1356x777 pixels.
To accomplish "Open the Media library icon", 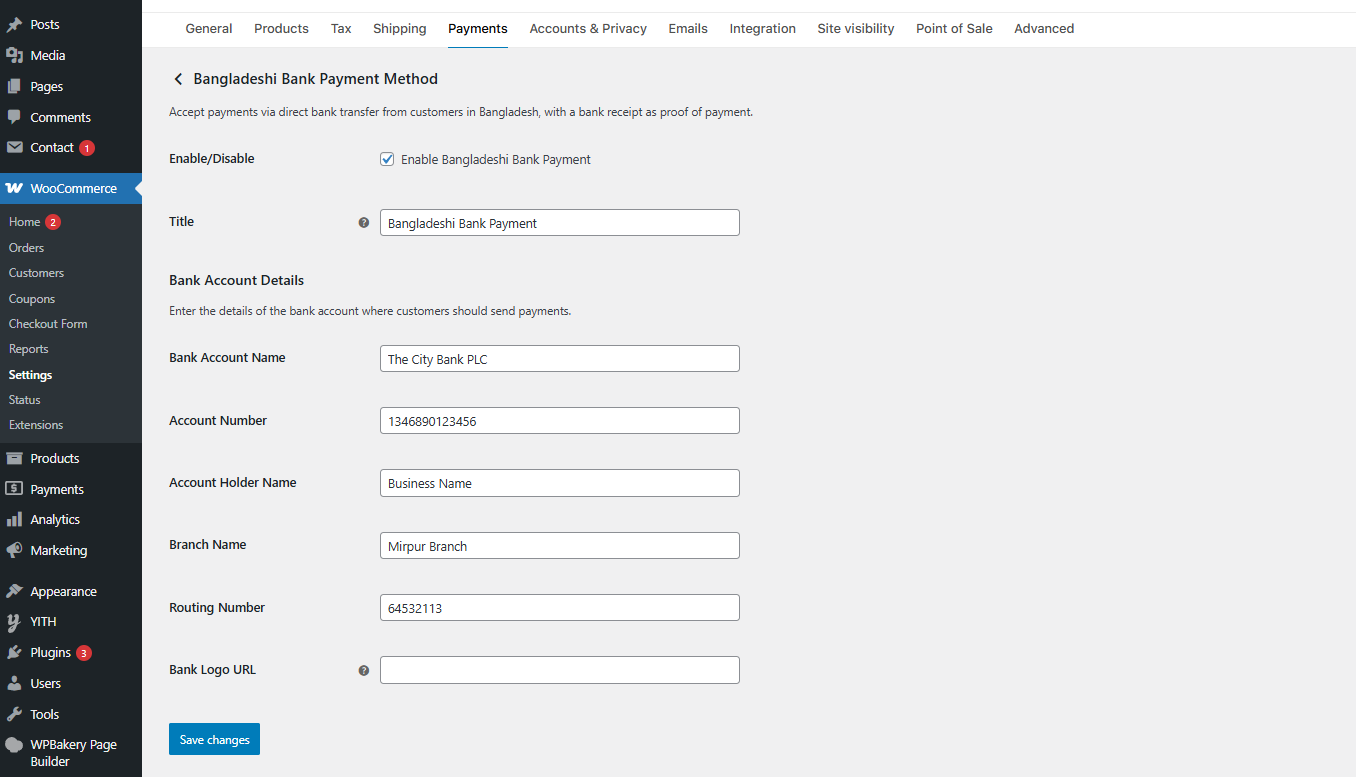I will pyautogui.click(x=14, y=55).
